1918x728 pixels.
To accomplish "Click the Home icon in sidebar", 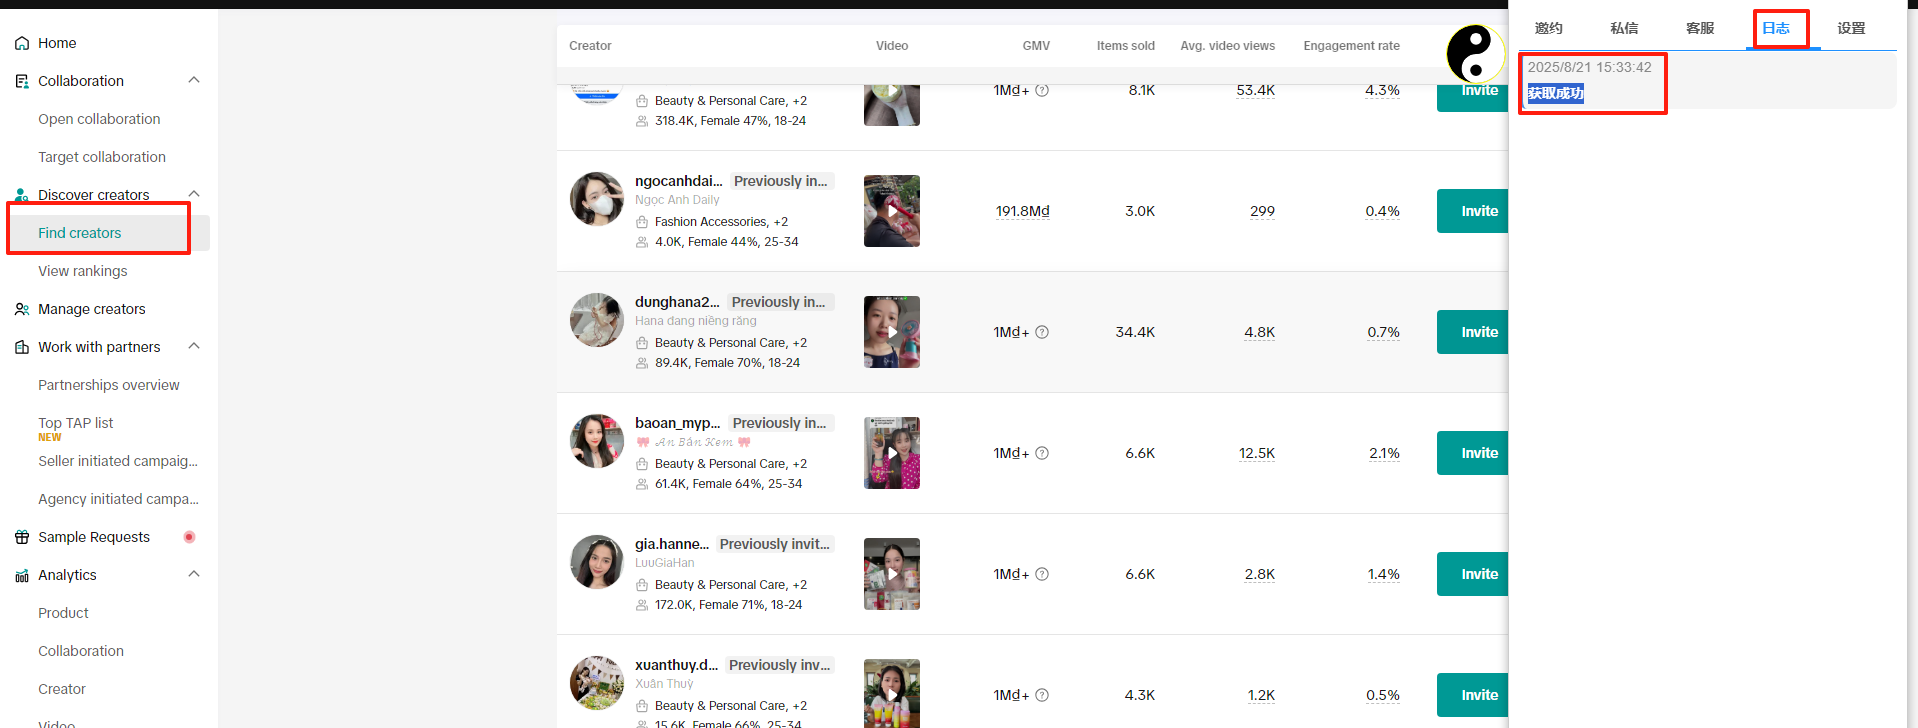I will click(22, 44).
